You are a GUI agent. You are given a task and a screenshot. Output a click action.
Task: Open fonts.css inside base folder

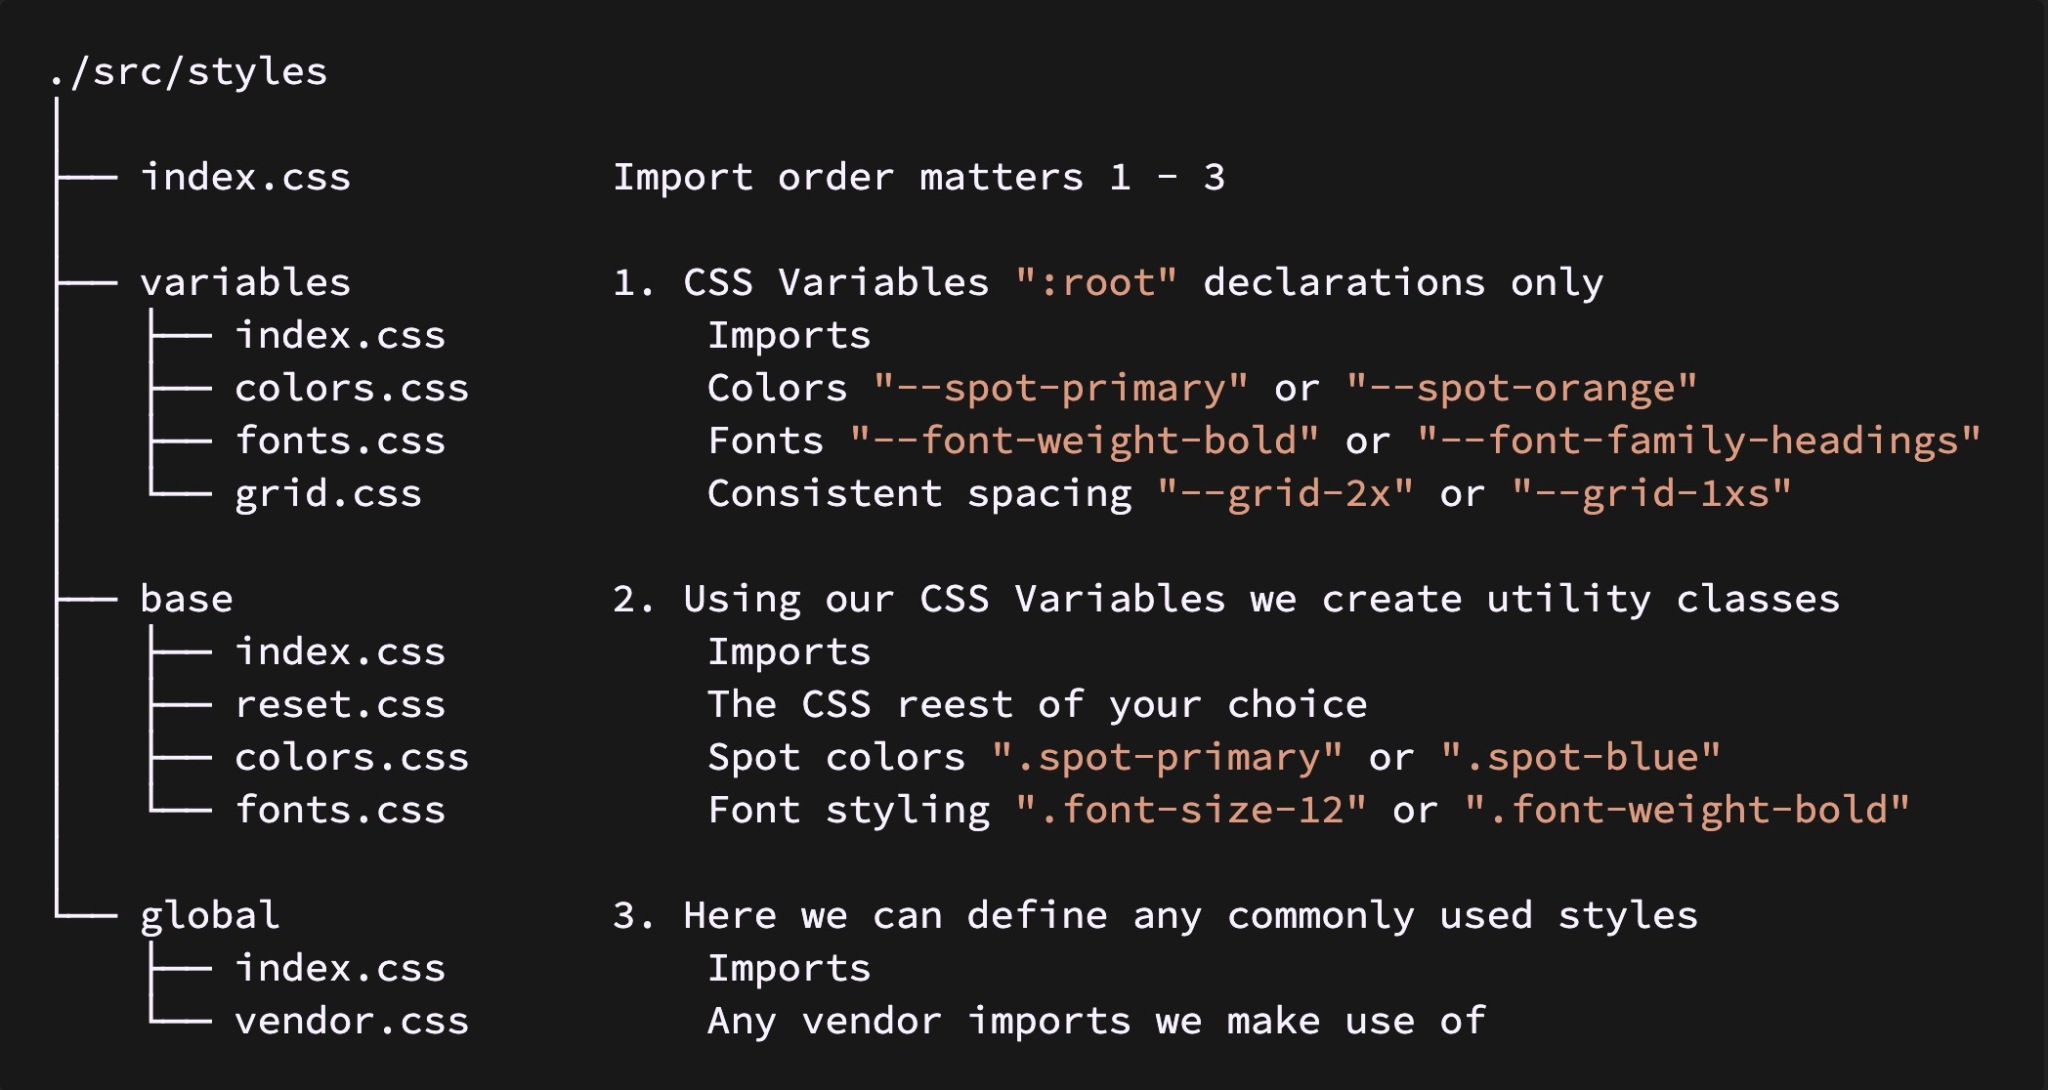pos(340,810)
